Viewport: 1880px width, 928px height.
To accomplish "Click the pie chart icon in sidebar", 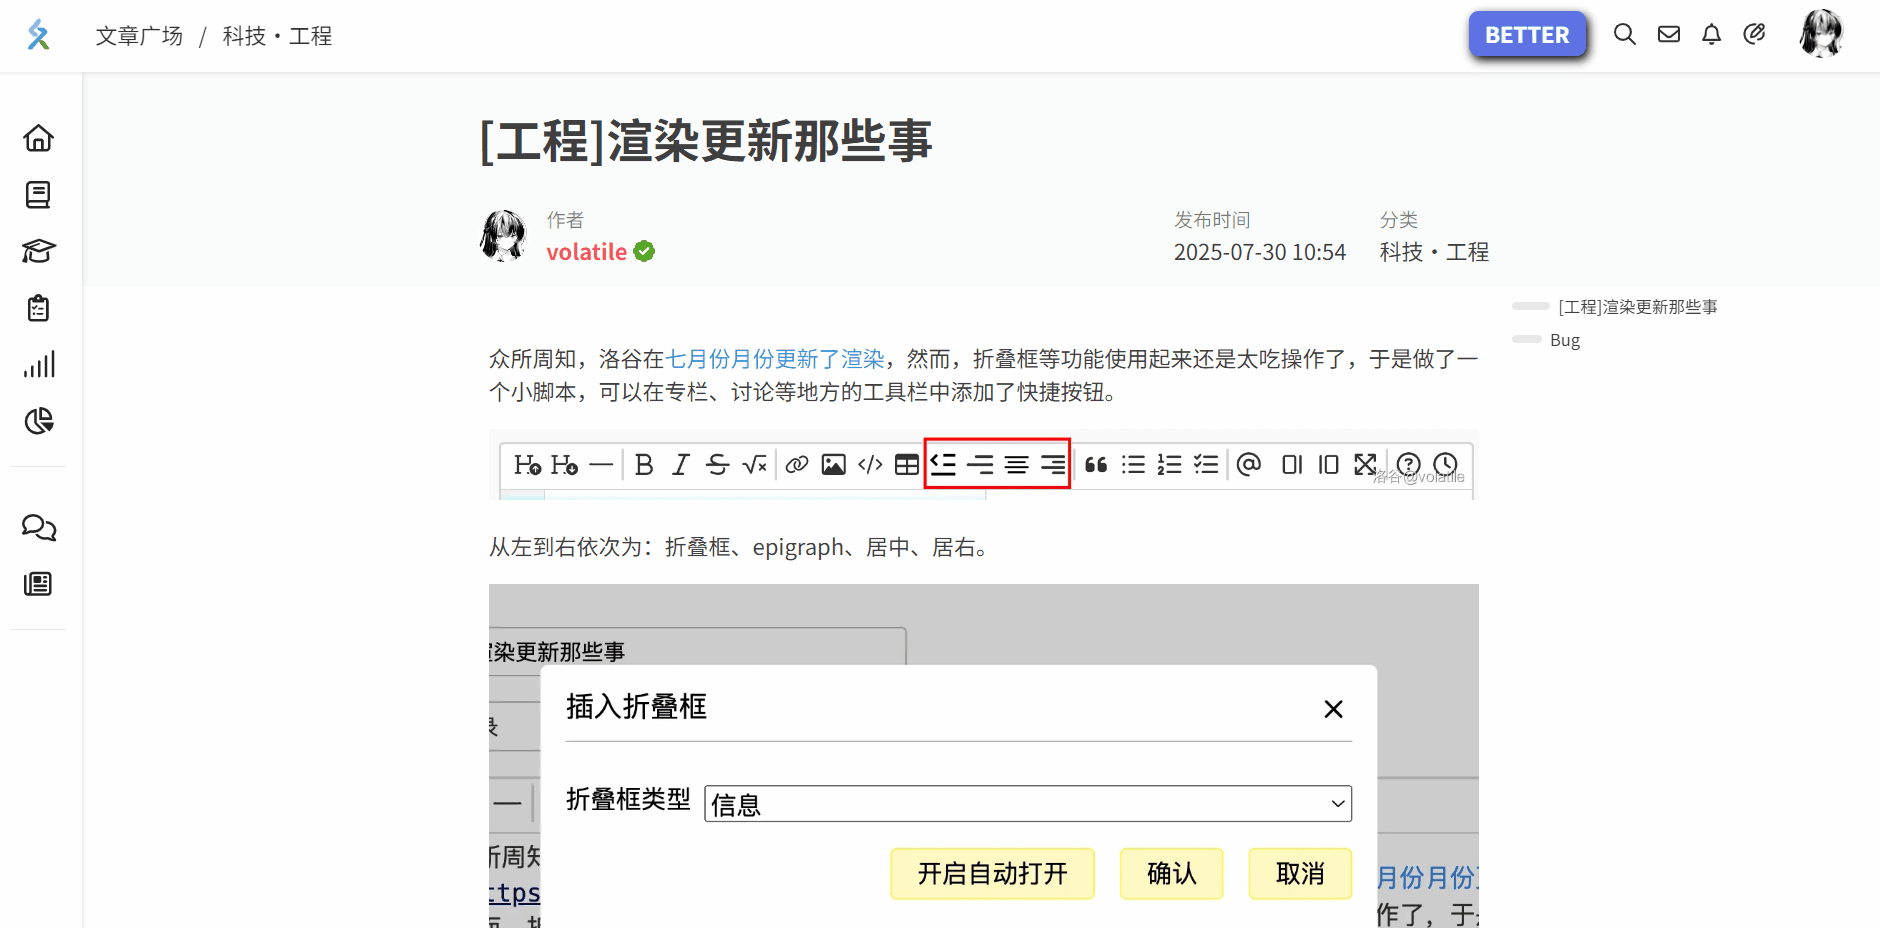I will pyautogui.click(x=39, y=421).
